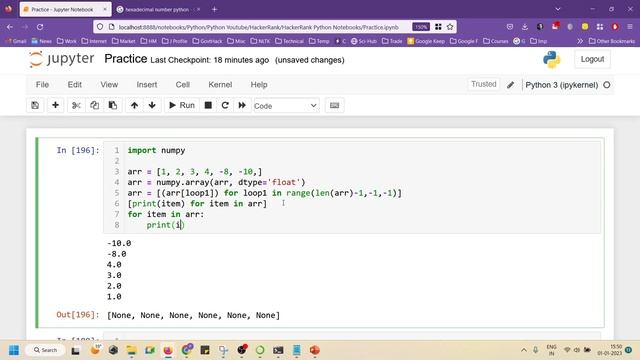Show more bookmarks chevron
The height and width of the screenshot is (360, 640).
click(580, 41)
